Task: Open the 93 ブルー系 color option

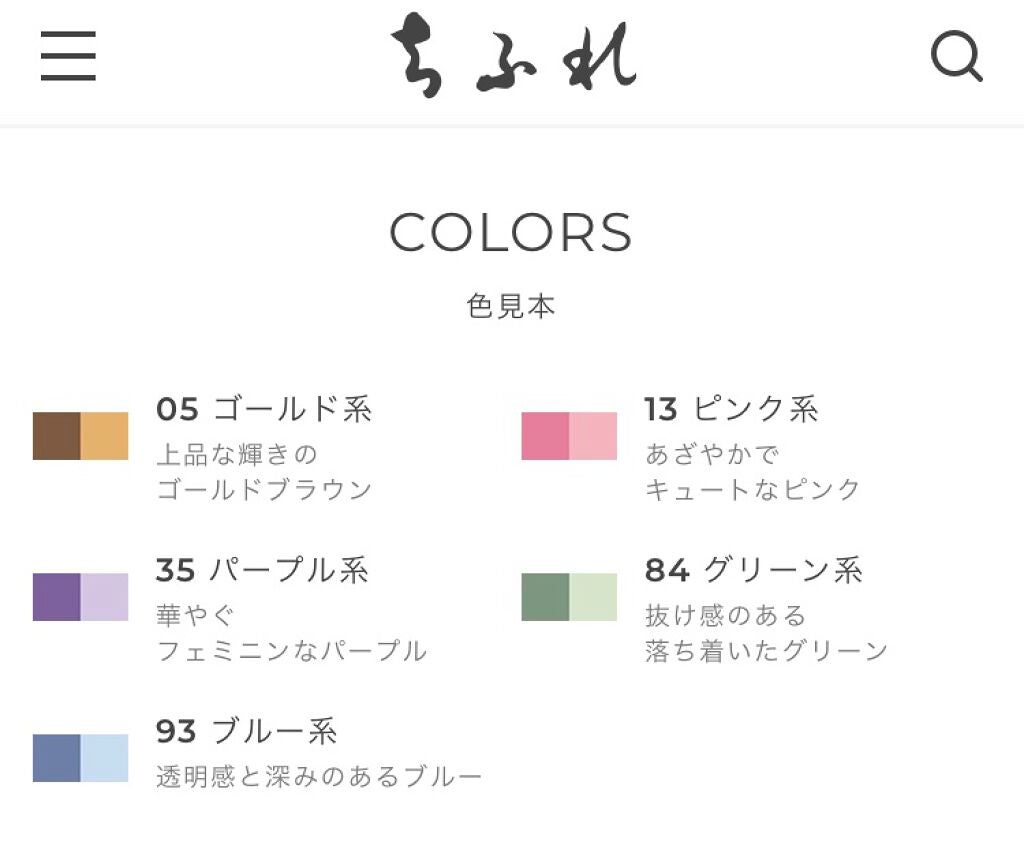Action: click(x=246, y=734)
